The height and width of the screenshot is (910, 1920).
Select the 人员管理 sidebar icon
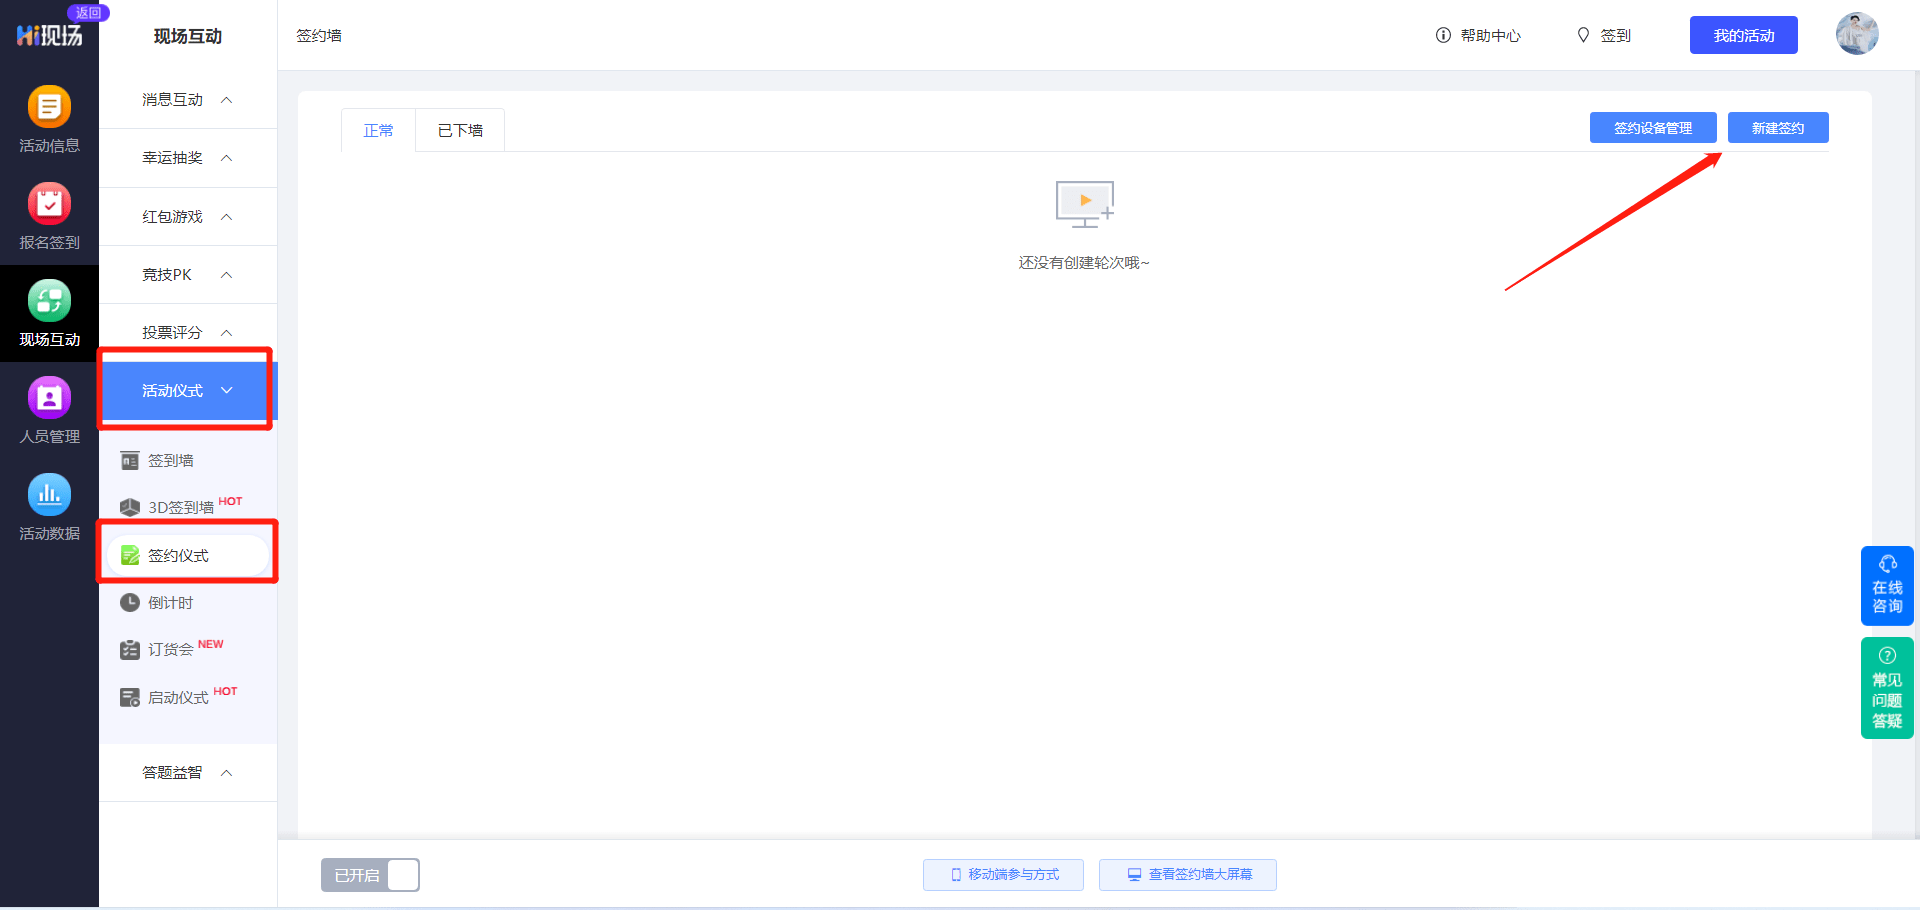point(49,399)
